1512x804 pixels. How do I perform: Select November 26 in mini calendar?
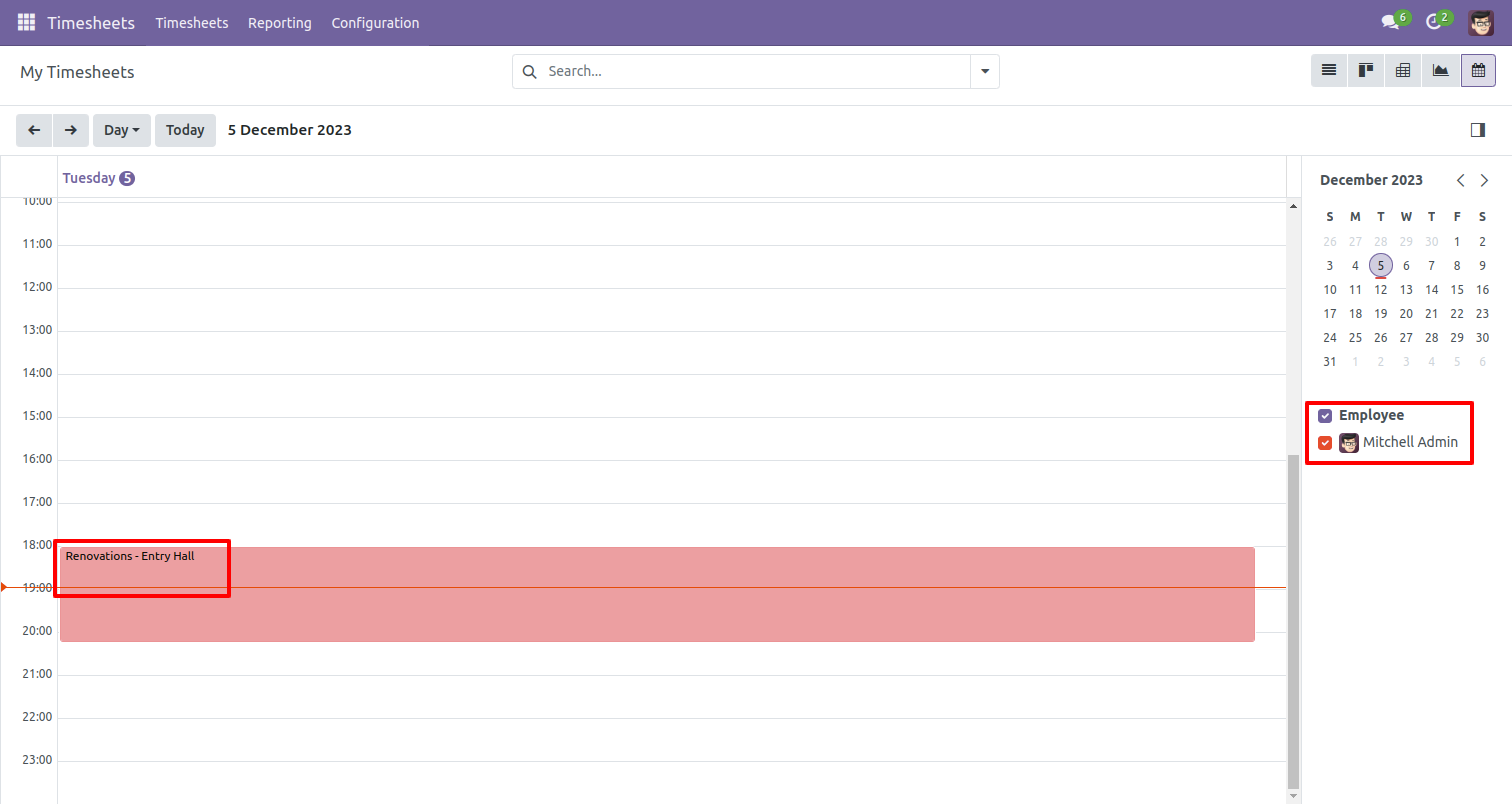point(1329,242)
